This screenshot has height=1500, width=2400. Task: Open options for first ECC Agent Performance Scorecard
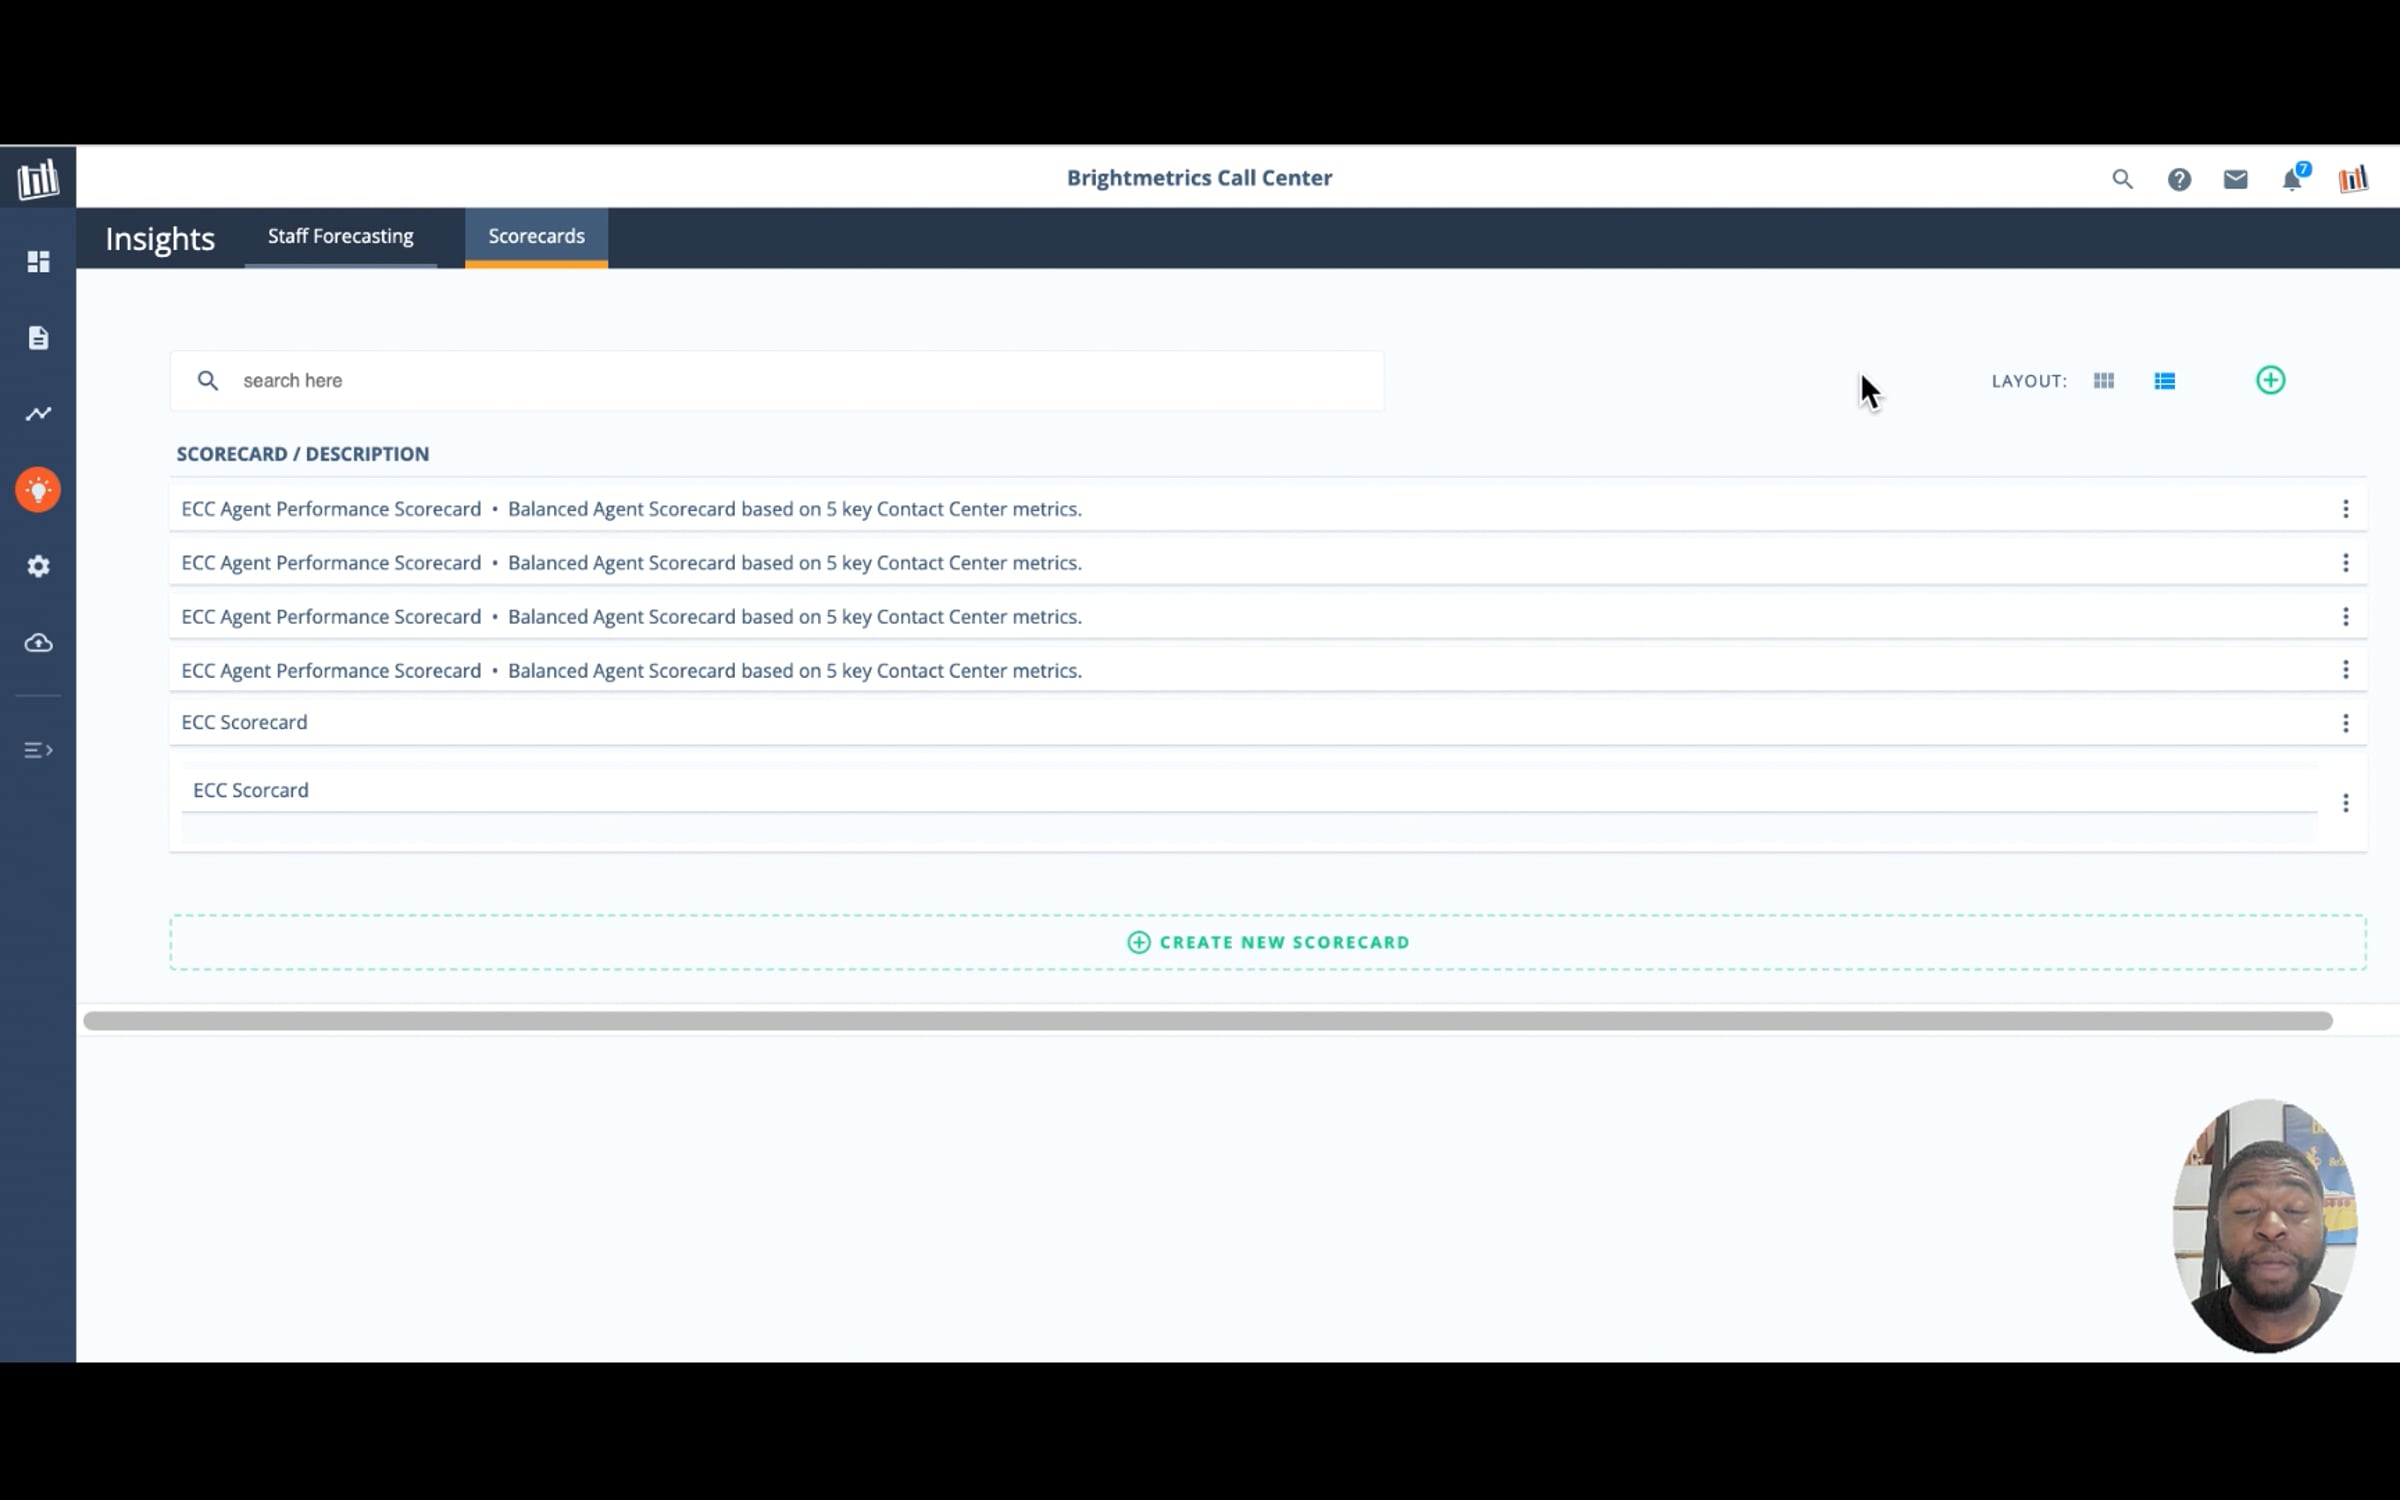click(2345, 509)
